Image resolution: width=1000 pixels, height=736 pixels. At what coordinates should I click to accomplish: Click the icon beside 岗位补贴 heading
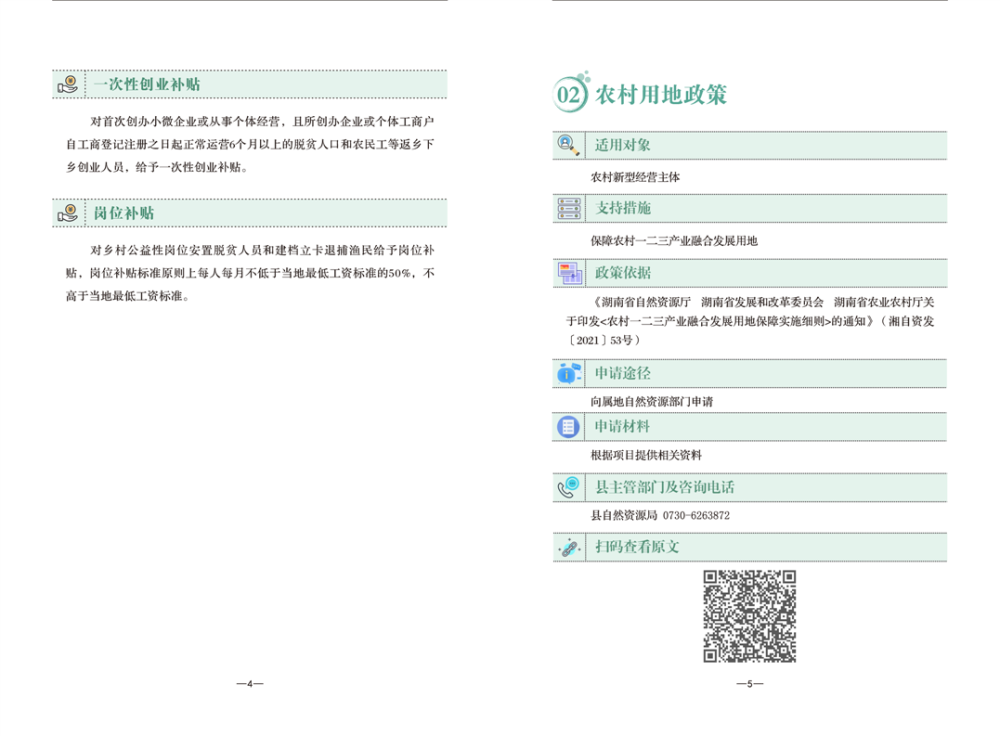[x=68, y=213]
